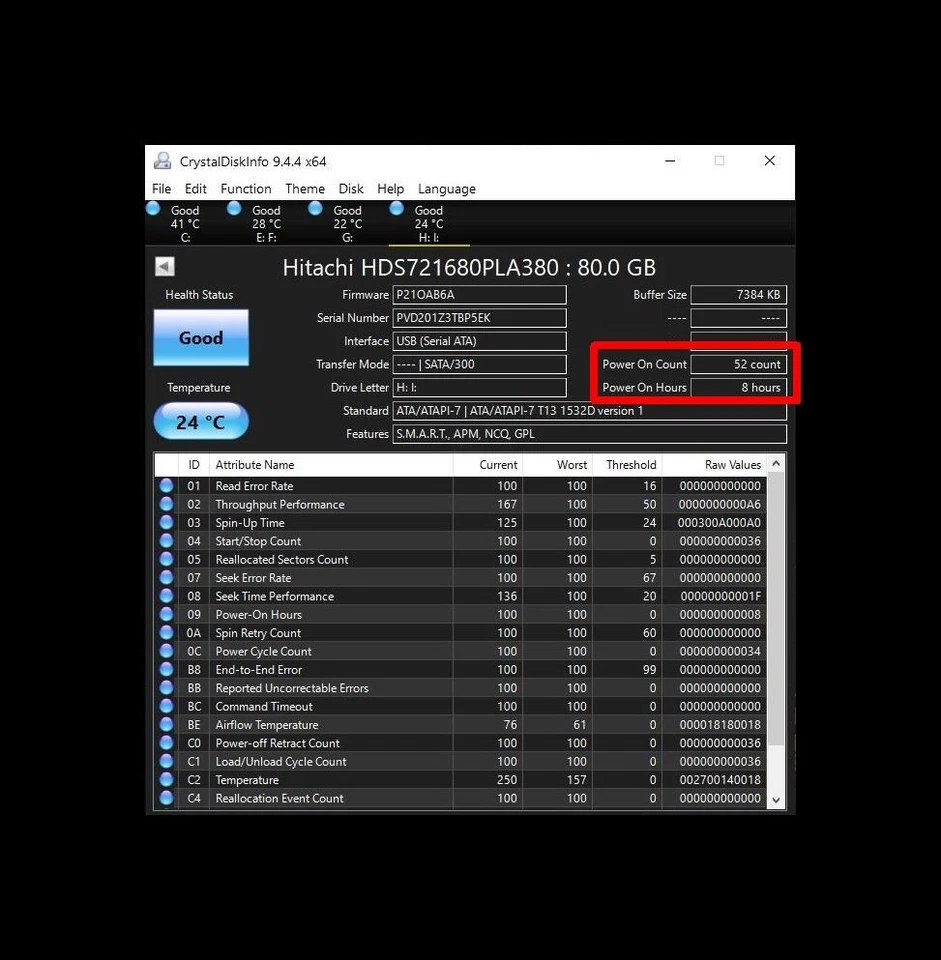Image resolution: width=941 pixels, height=960 pixels.
Task: Click the Standard field ATA/ATAPI-7
Action: [589, 411]
